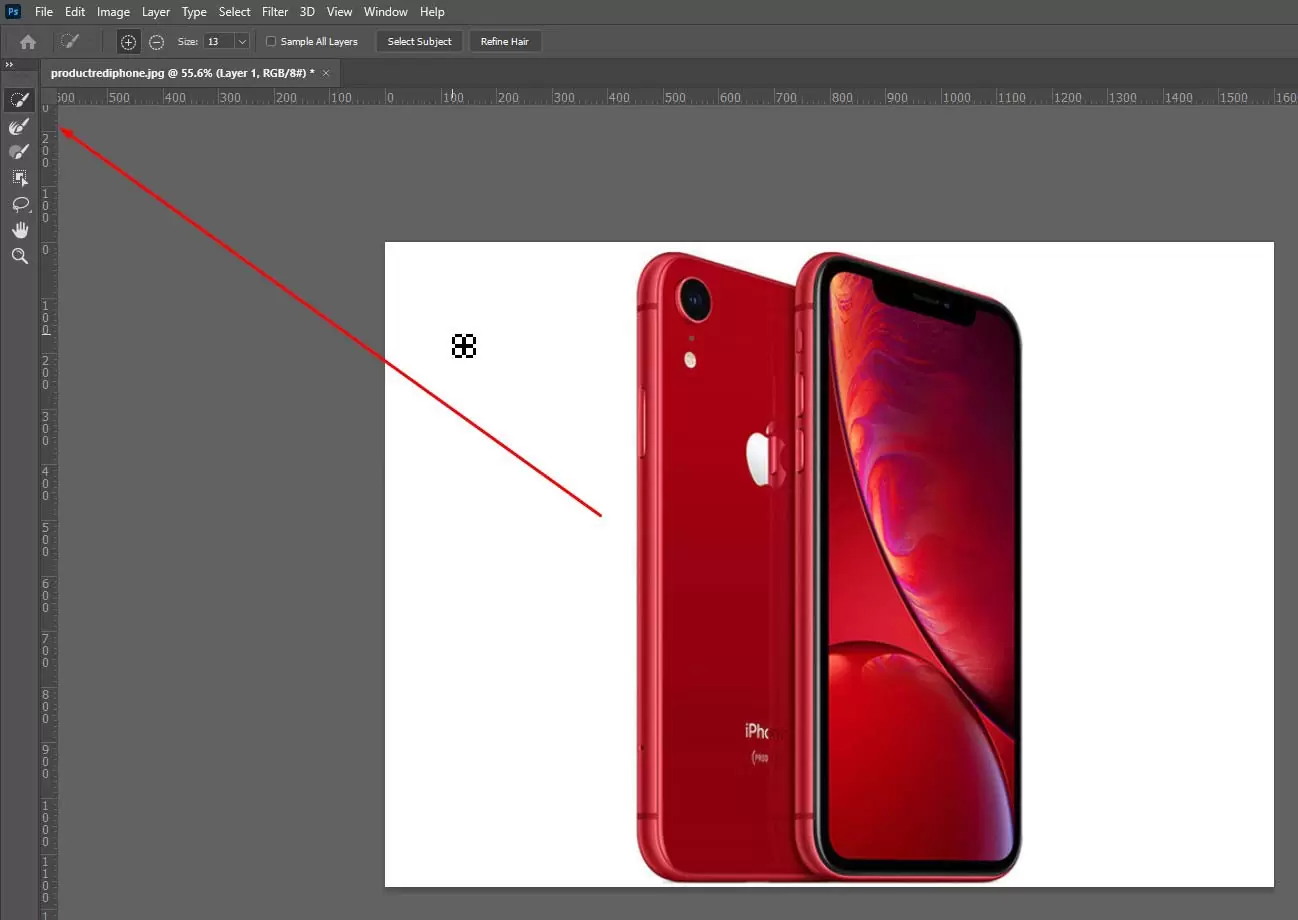Open the Layer menu
Viewport: 1298px width, 920px height.
pyautogui.click(x=156, y=12)
